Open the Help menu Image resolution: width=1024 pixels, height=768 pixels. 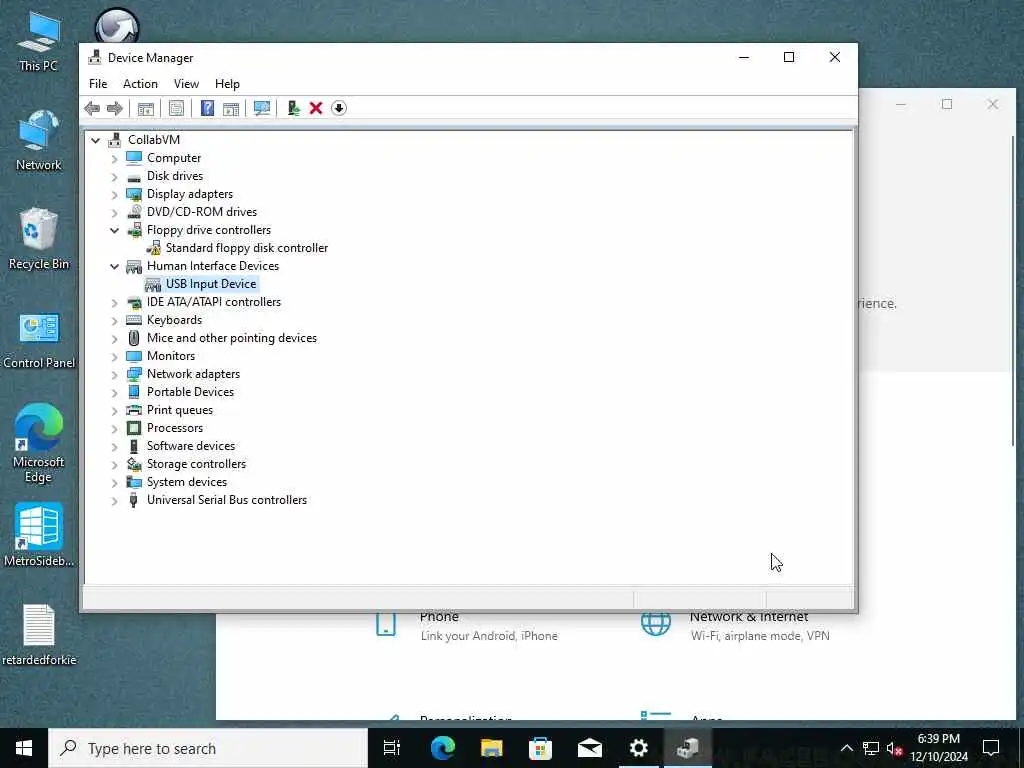(x=227, y=84)
